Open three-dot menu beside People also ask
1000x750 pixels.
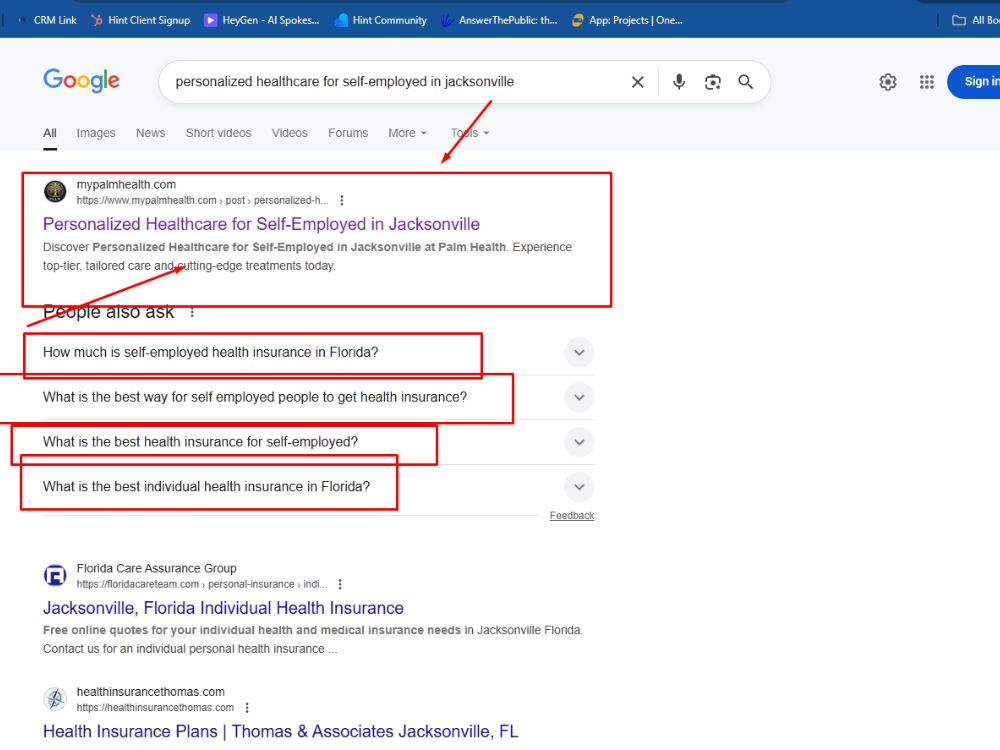(x=192, y=312)
